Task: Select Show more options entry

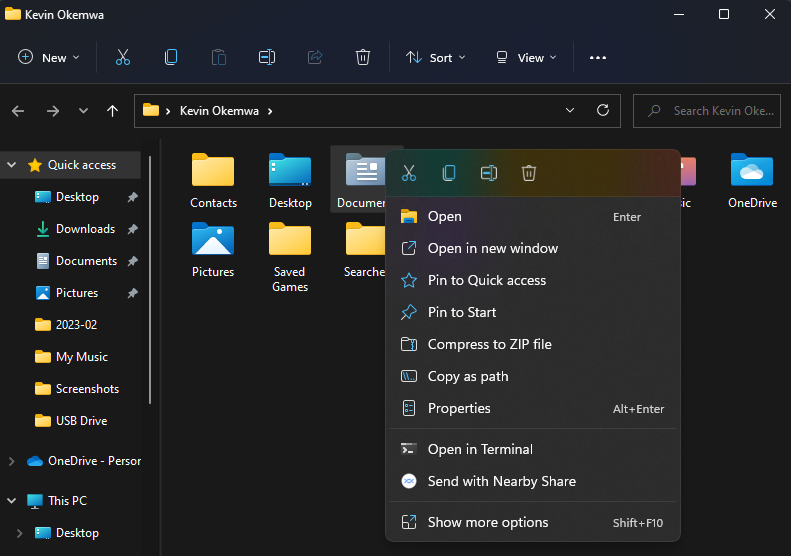Action: coord(488,522)
